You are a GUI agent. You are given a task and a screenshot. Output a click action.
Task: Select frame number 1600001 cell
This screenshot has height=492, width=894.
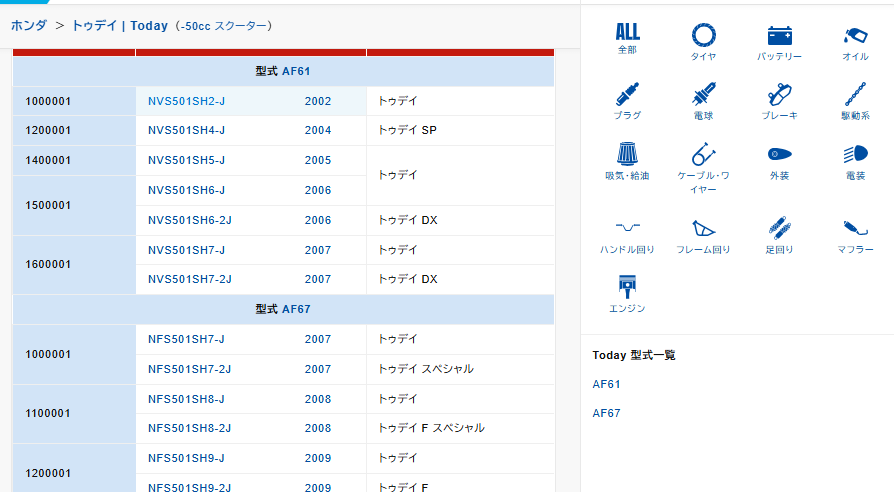point(74,265)
